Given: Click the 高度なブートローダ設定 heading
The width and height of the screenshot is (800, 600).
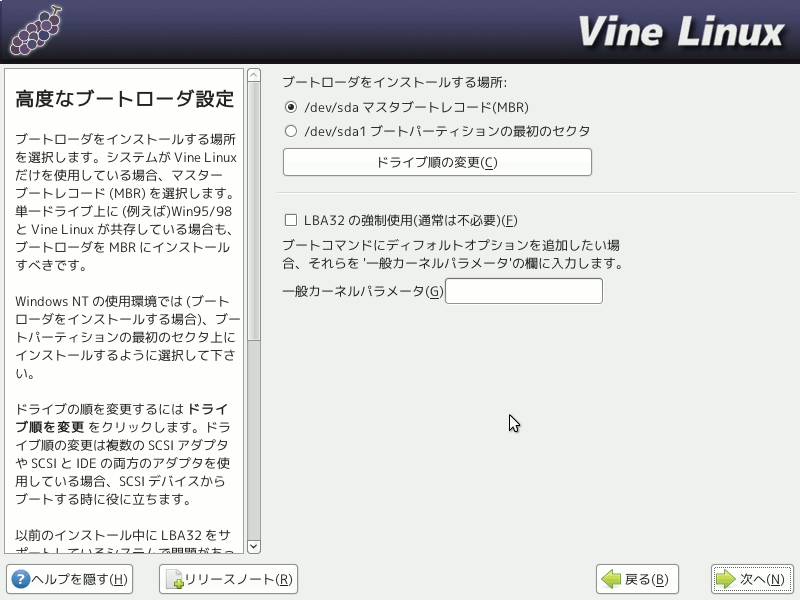Looking at the screenshot, I should (125, 99).
